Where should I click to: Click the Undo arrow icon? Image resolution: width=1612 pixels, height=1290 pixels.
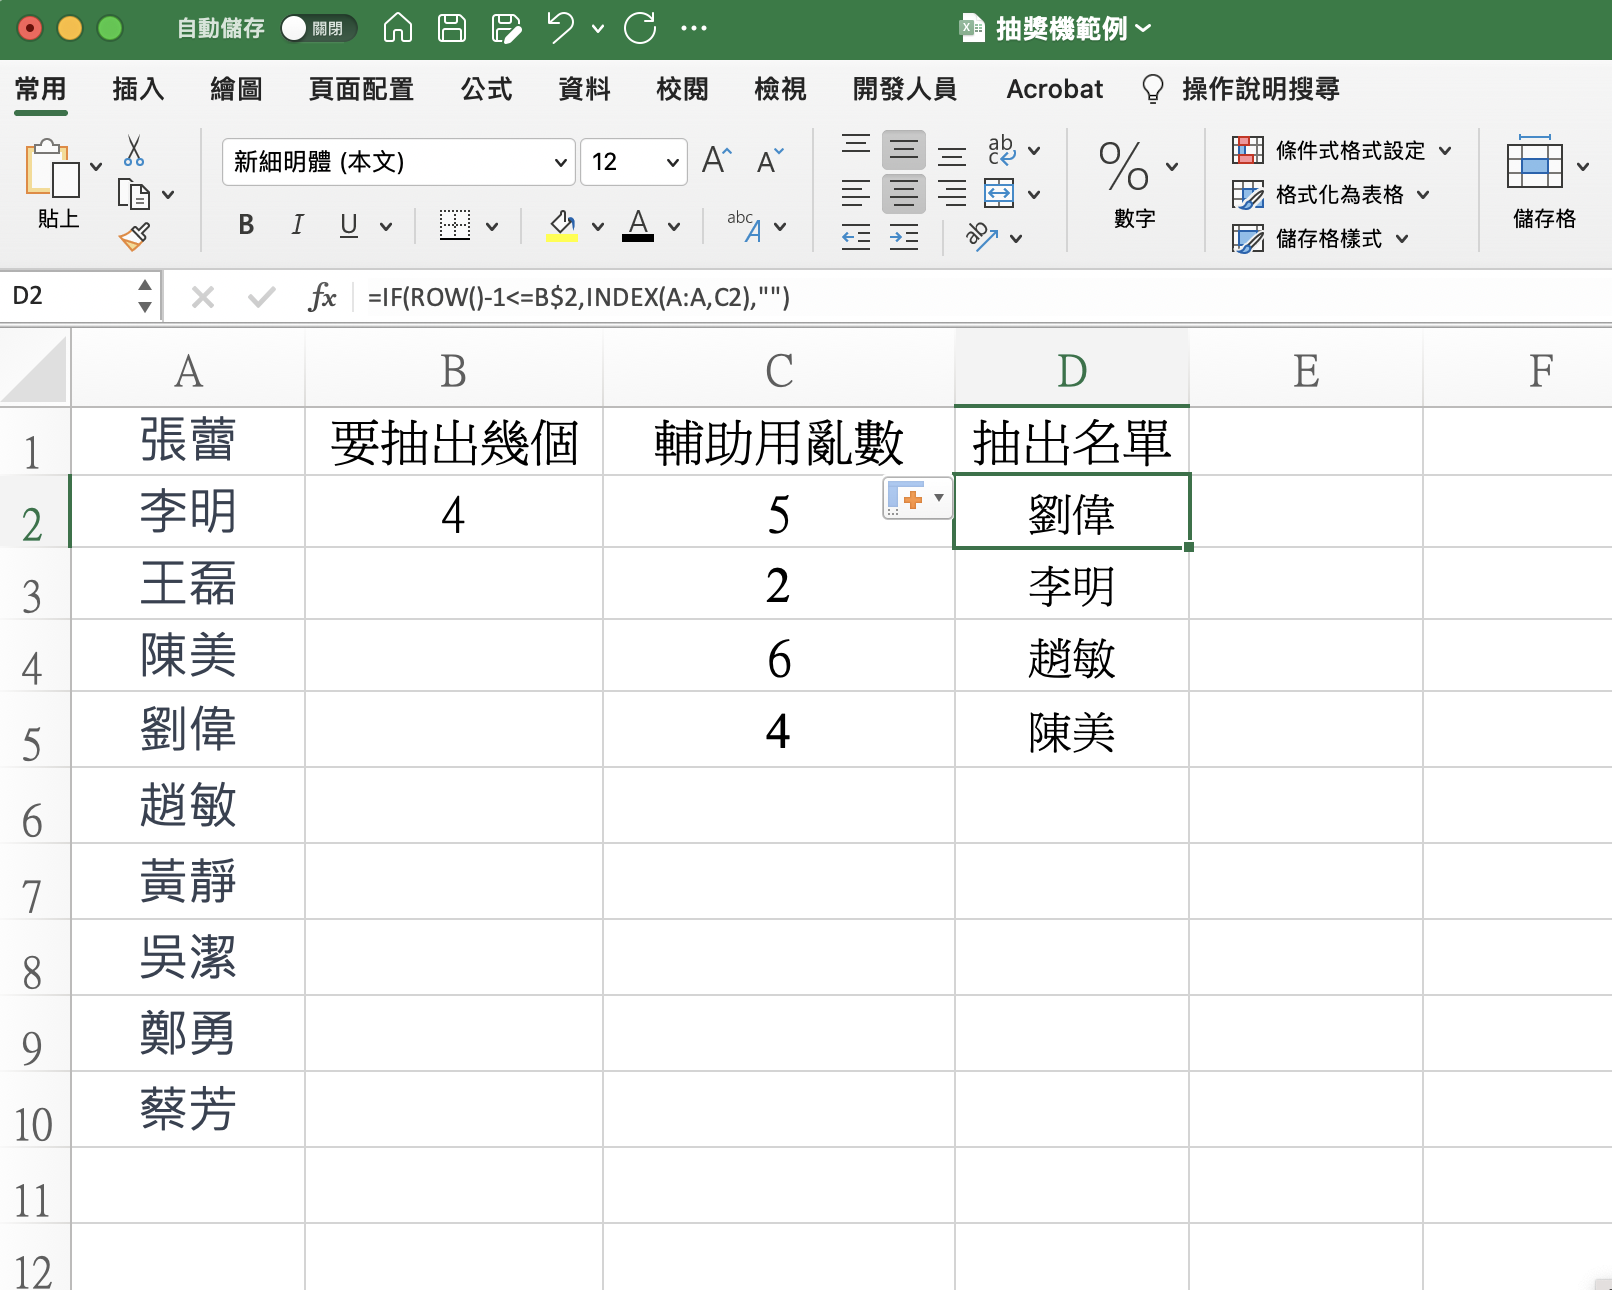560,28
